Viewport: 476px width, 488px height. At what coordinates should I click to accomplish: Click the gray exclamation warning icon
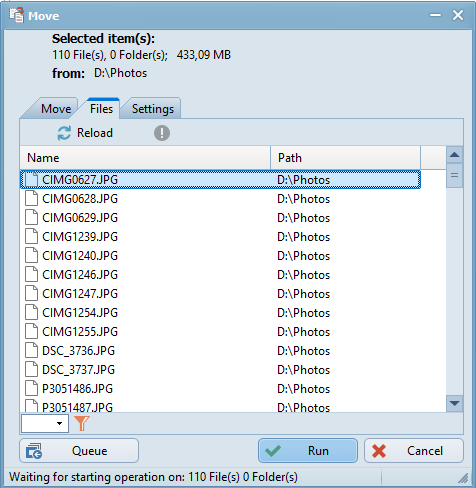162,133
